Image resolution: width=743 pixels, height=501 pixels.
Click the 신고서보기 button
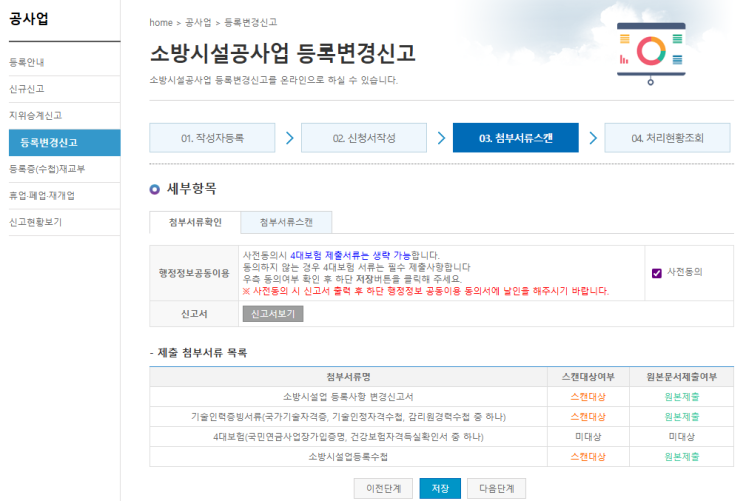273,314
